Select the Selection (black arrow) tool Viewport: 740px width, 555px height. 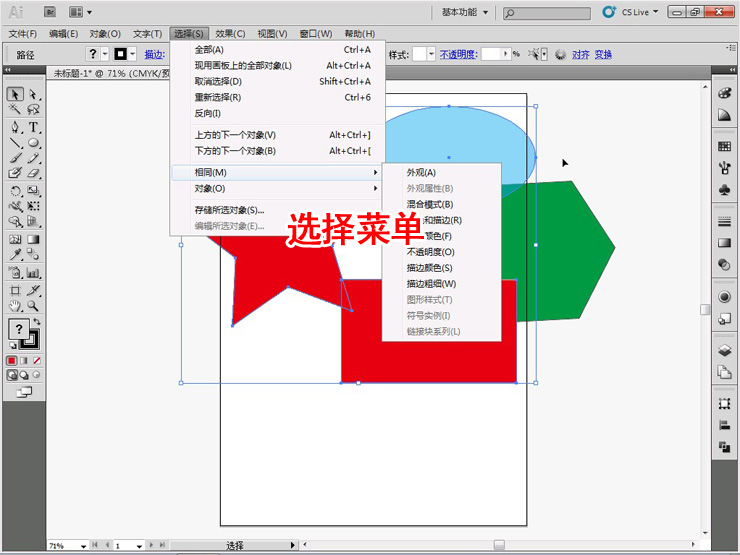pos(15,94)
